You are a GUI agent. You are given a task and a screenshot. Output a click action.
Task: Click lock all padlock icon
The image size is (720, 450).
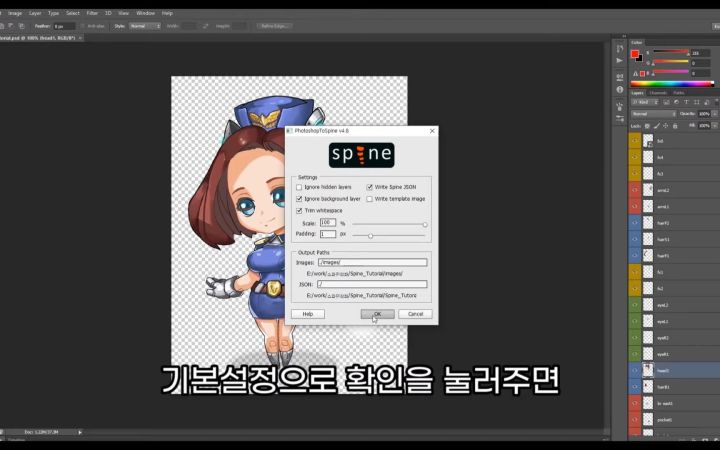(x=675, y=126)
